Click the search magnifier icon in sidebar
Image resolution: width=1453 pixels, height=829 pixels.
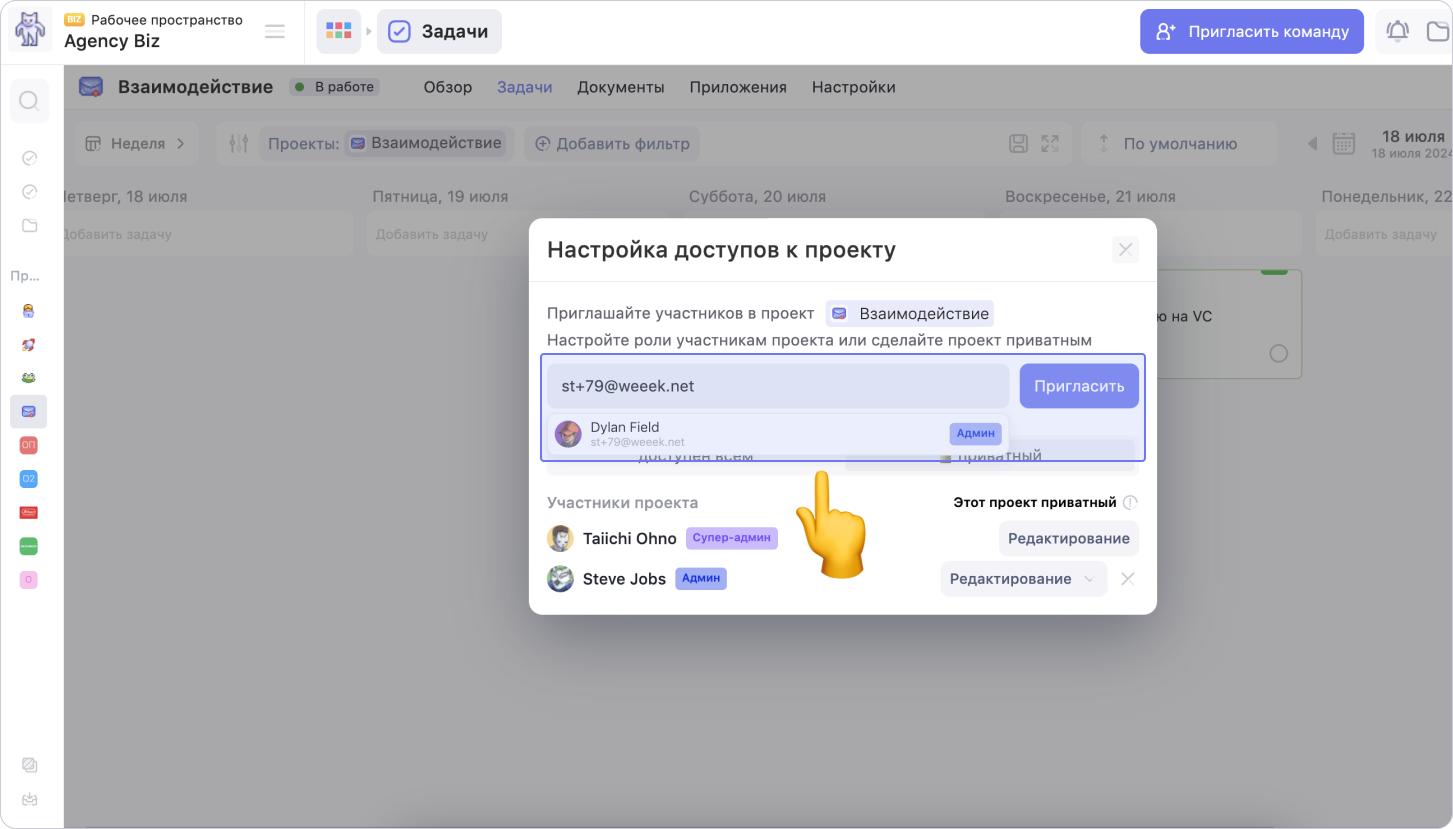29,101
